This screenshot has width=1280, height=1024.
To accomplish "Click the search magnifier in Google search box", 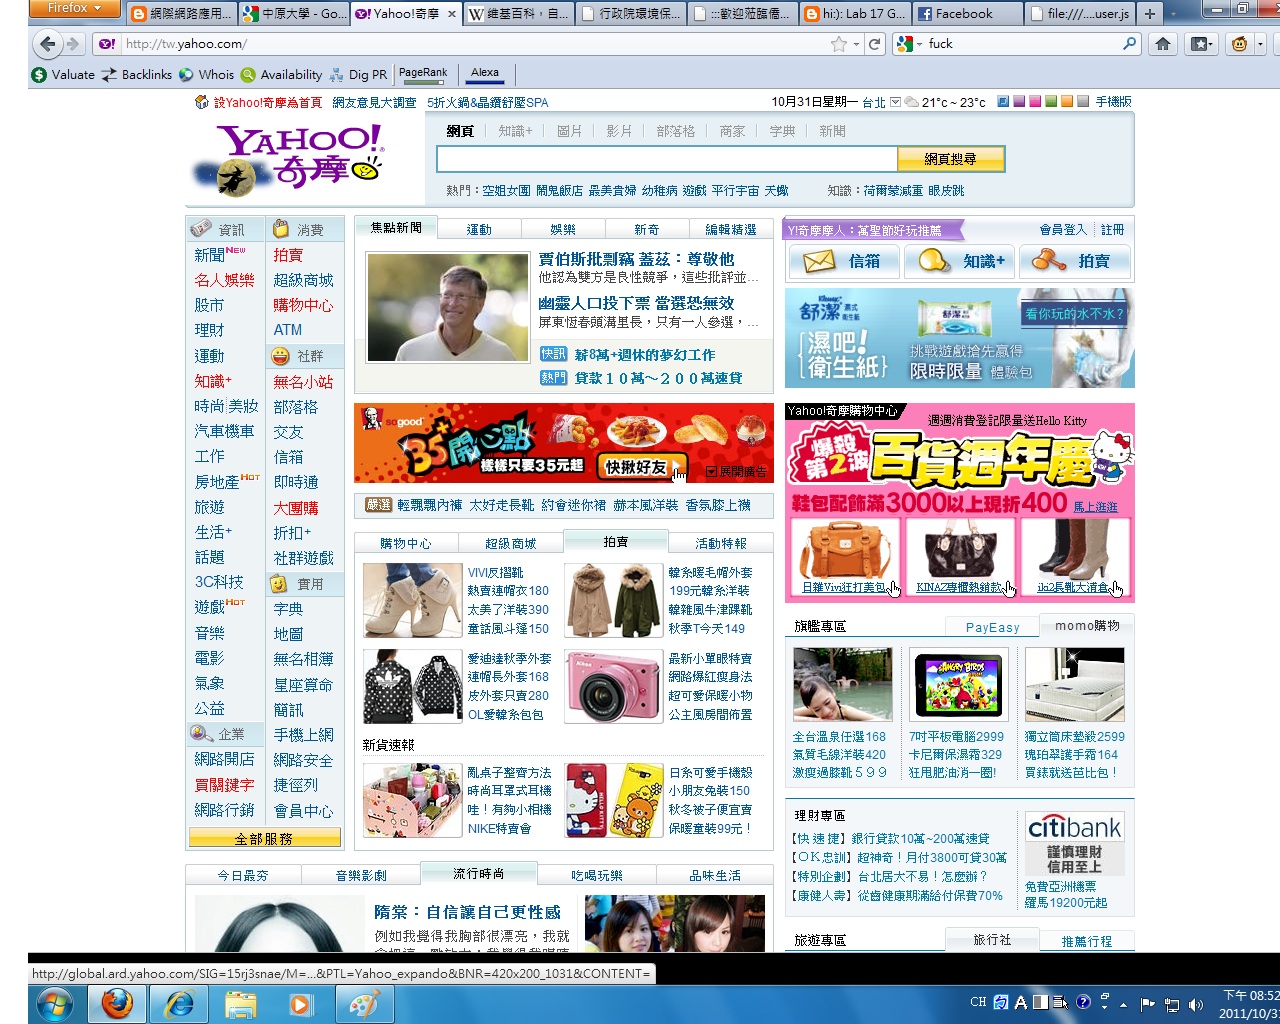I will [x=1129, y=44].
